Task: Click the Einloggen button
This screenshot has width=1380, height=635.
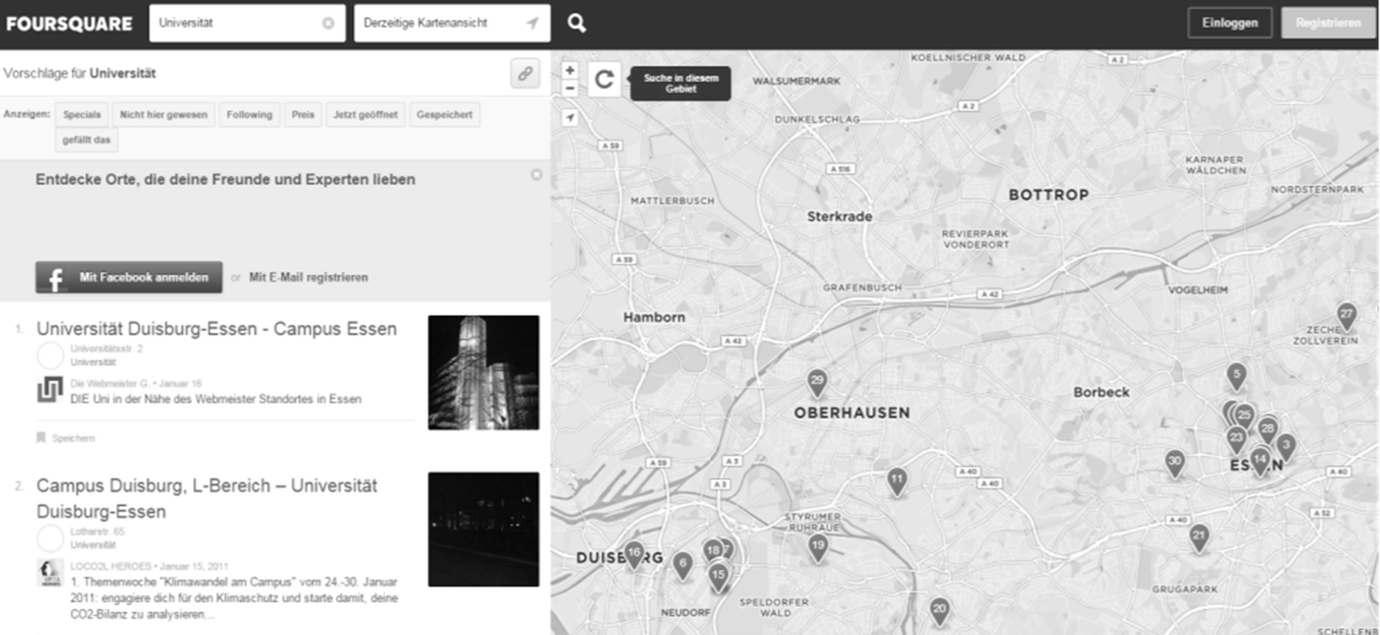Action: [x=1229, y=23]
